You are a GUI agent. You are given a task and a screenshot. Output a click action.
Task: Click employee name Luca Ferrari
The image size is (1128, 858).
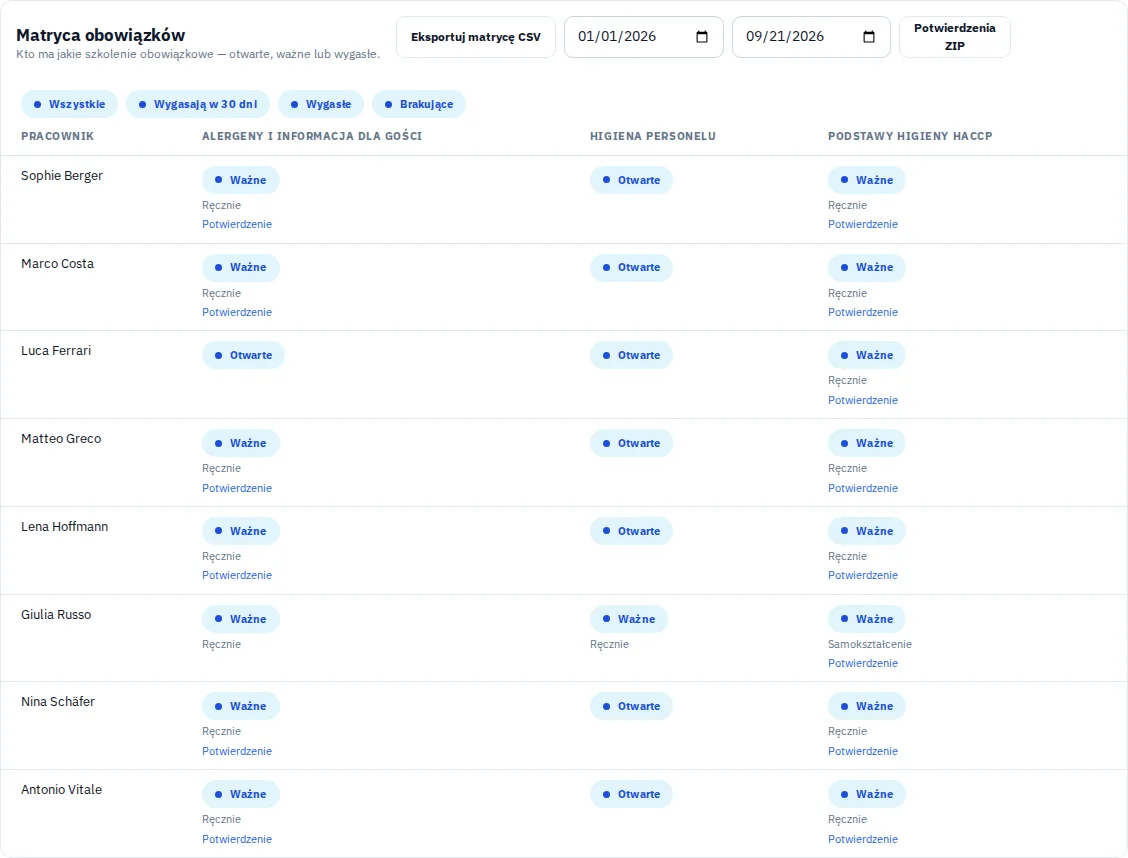56,351
